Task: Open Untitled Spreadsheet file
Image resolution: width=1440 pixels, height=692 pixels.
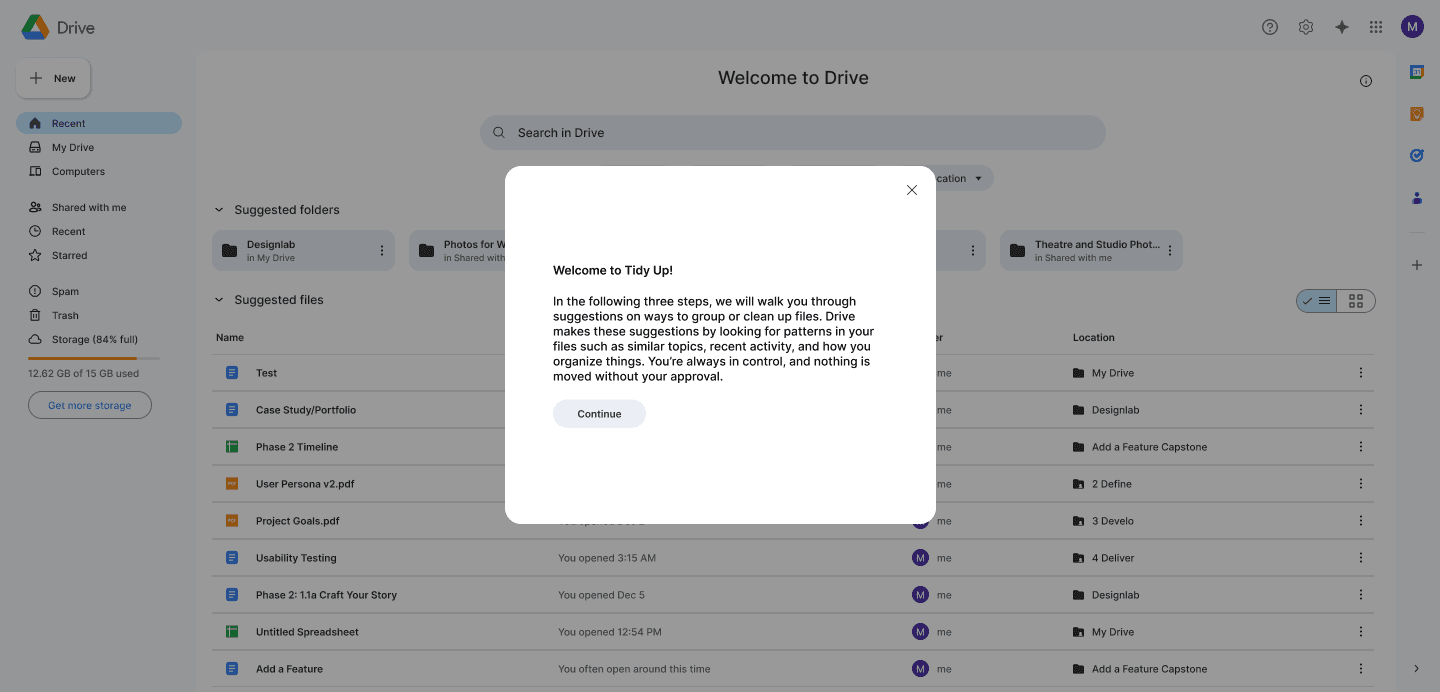Action: click(307, 632)
